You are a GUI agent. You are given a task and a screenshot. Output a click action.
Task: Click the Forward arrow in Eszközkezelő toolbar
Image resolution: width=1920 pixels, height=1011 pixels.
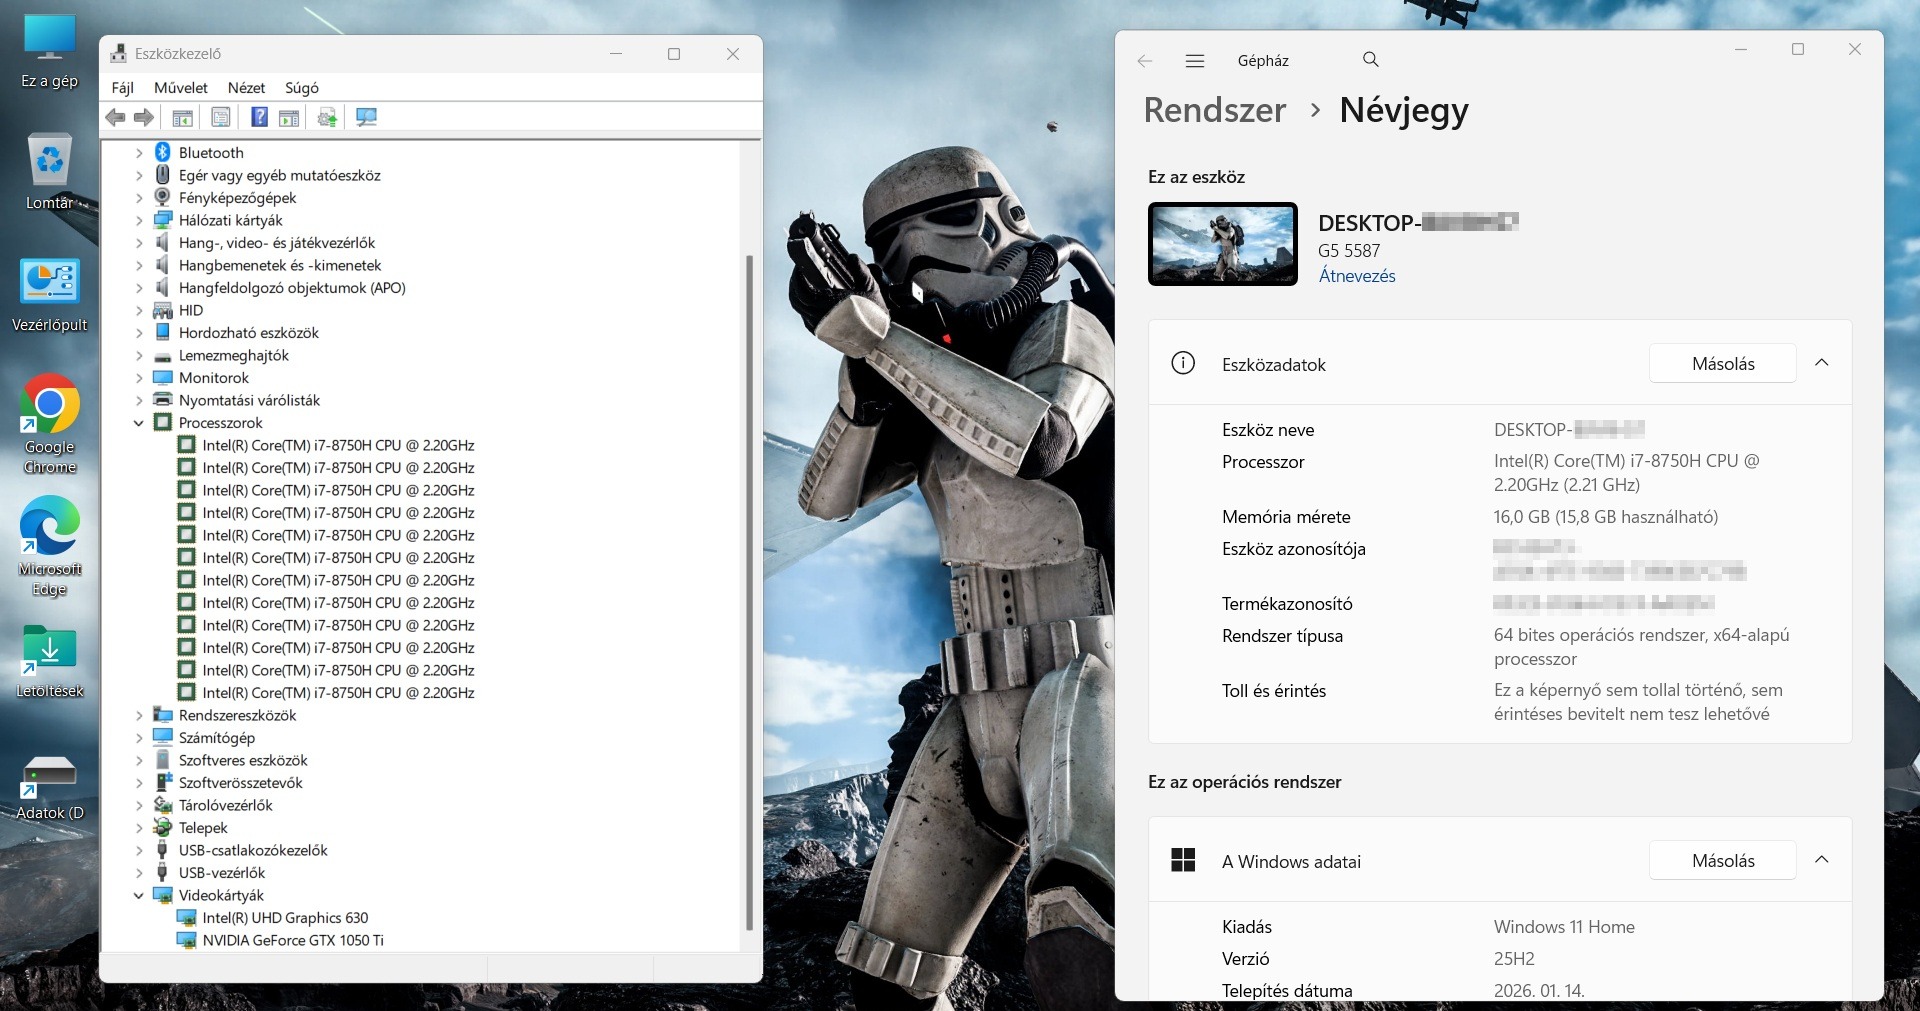(144, 118)
